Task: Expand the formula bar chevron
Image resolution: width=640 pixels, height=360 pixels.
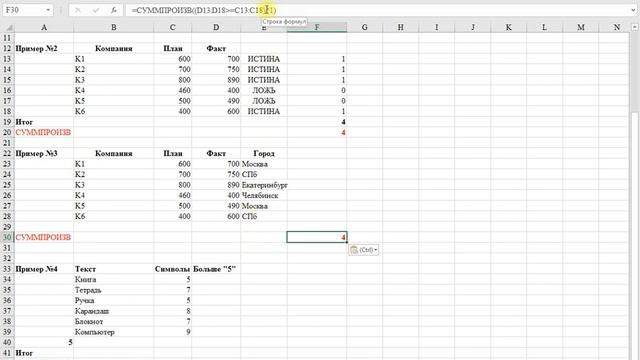Action: pyautogui.click(x=633, y=10)
